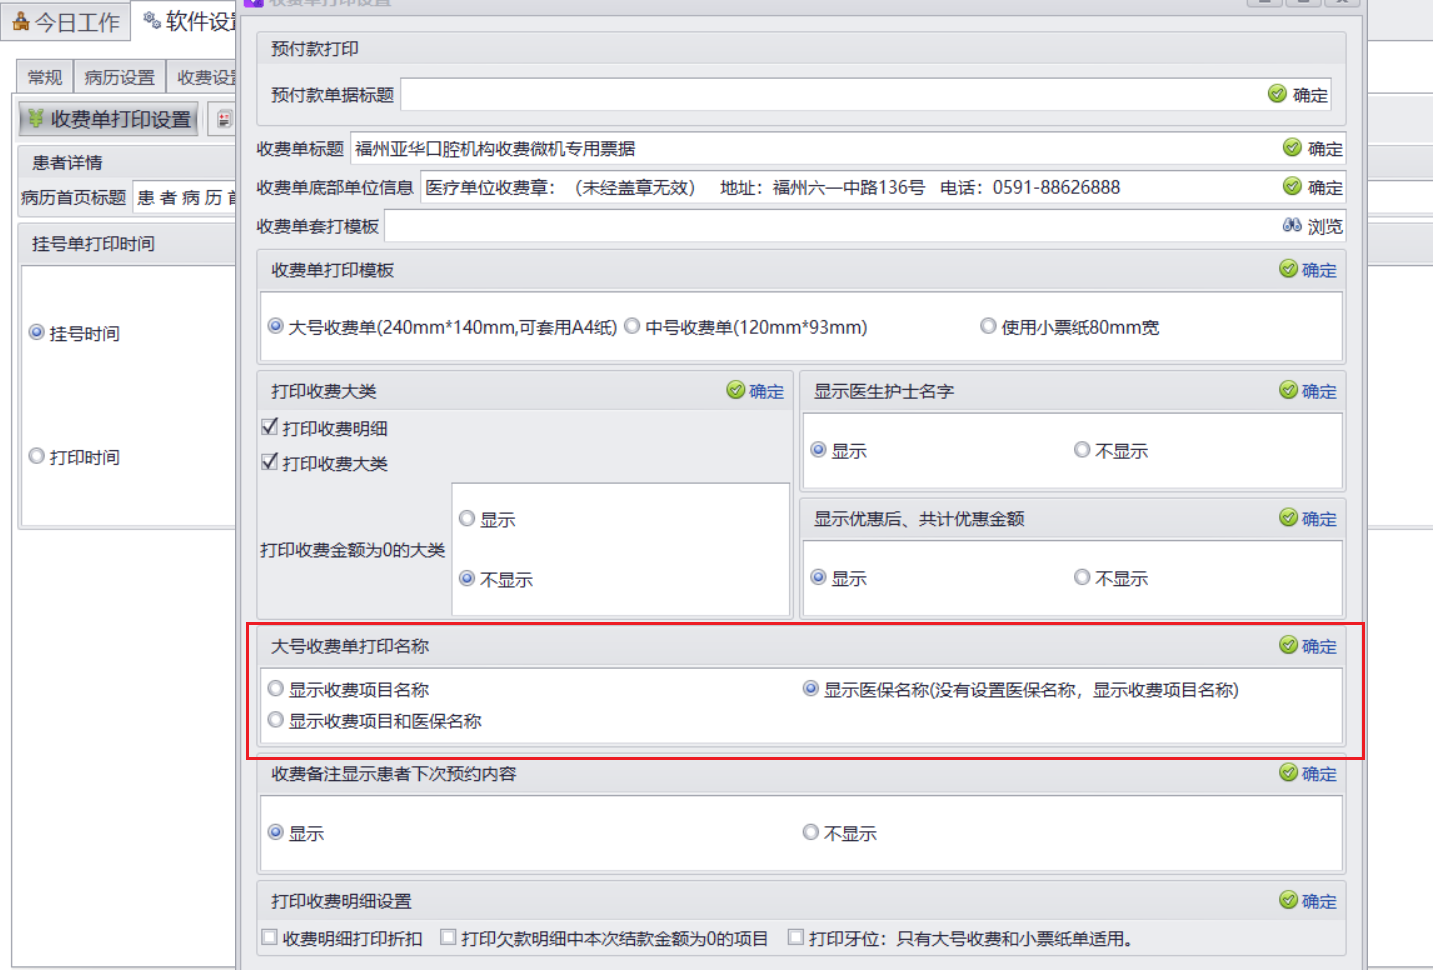Confirm the 预付款单据标题 field

point(1298,94)
